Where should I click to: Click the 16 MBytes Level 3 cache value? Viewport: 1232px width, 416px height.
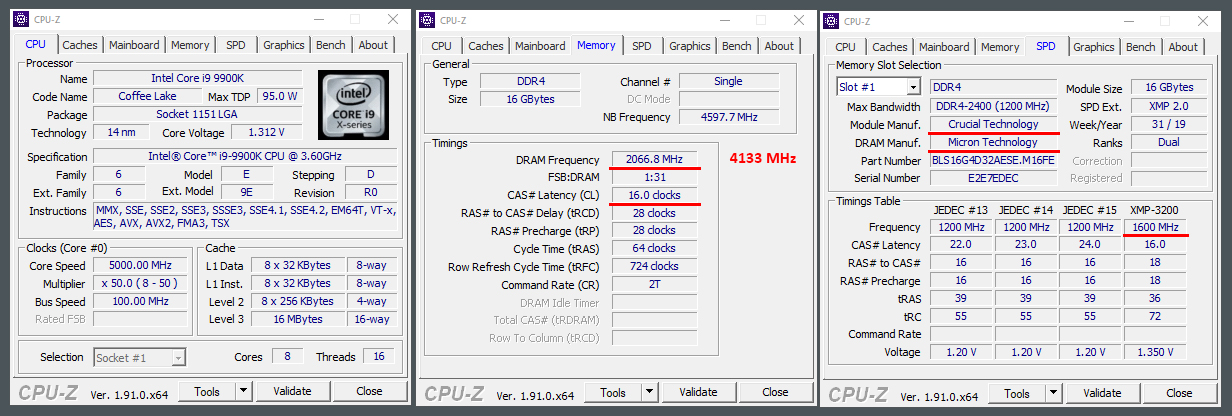point(298,319)
